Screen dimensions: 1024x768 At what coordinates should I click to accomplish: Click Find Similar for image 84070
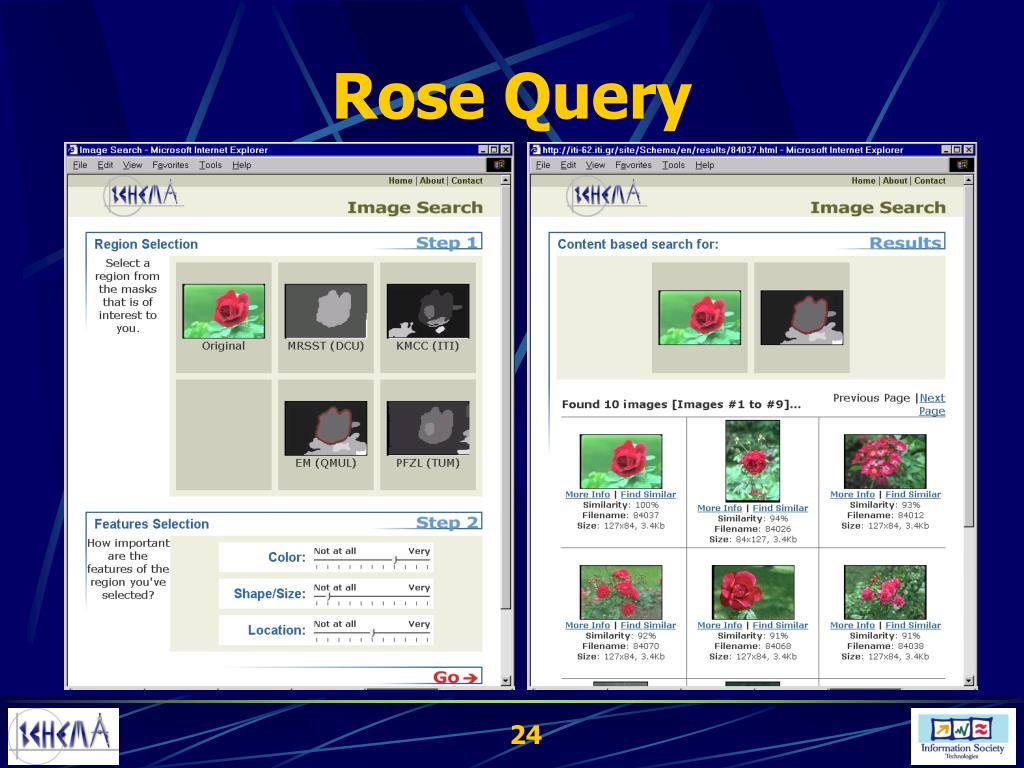pos(648,625)
